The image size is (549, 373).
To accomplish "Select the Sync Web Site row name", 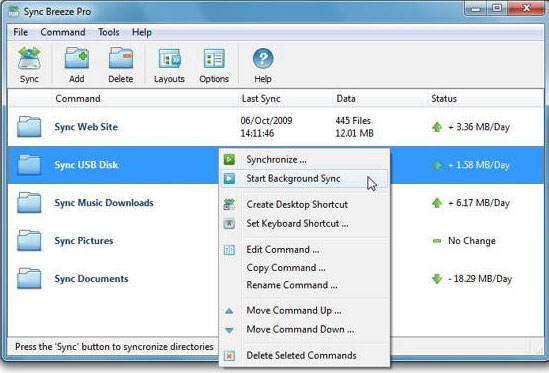I will coord(86,127).
